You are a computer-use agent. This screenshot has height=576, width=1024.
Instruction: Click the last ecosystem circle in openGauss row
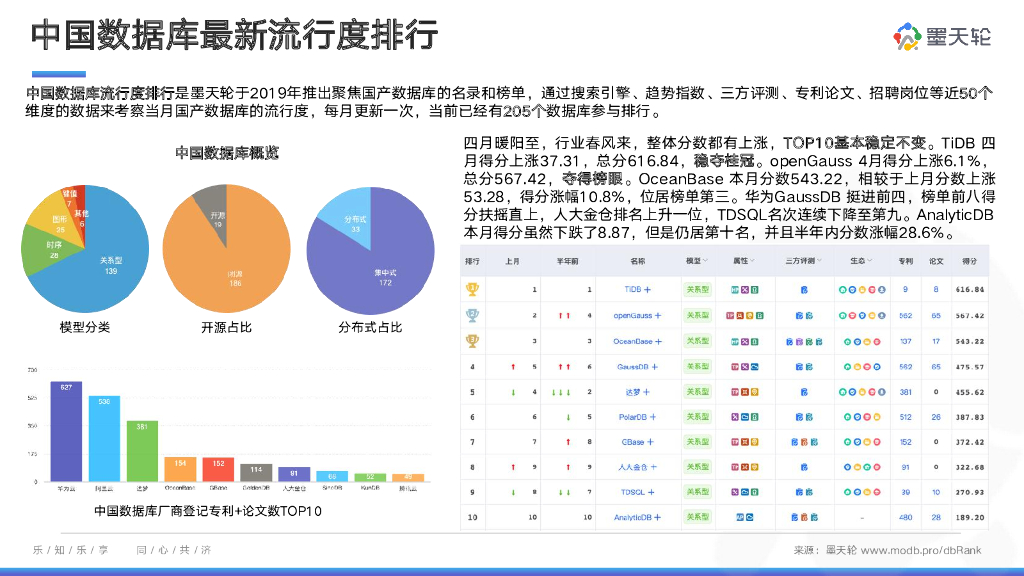pos(882,315)
